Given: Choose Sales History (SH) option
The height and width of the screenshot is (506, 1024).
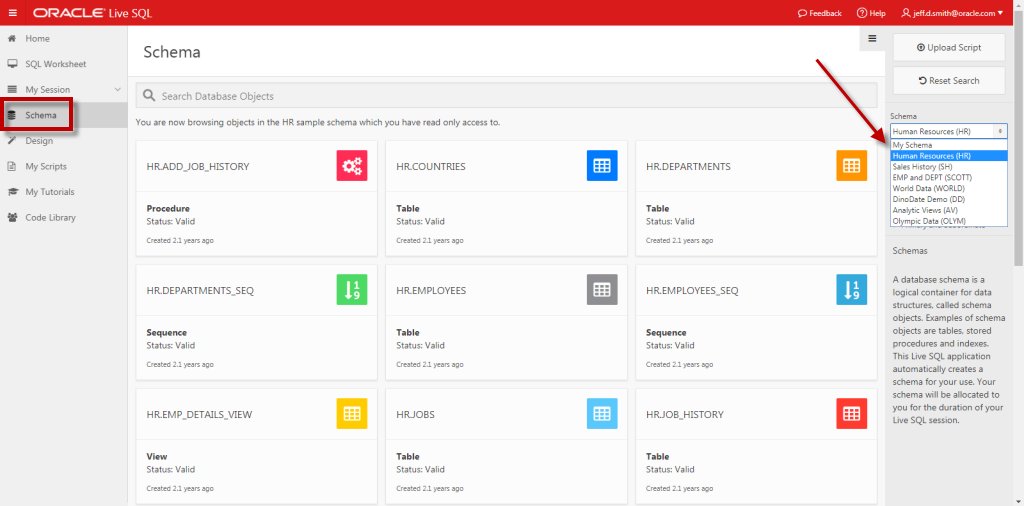Looking at the screenshot, I should pyautogui.click(x=949, y=166).
